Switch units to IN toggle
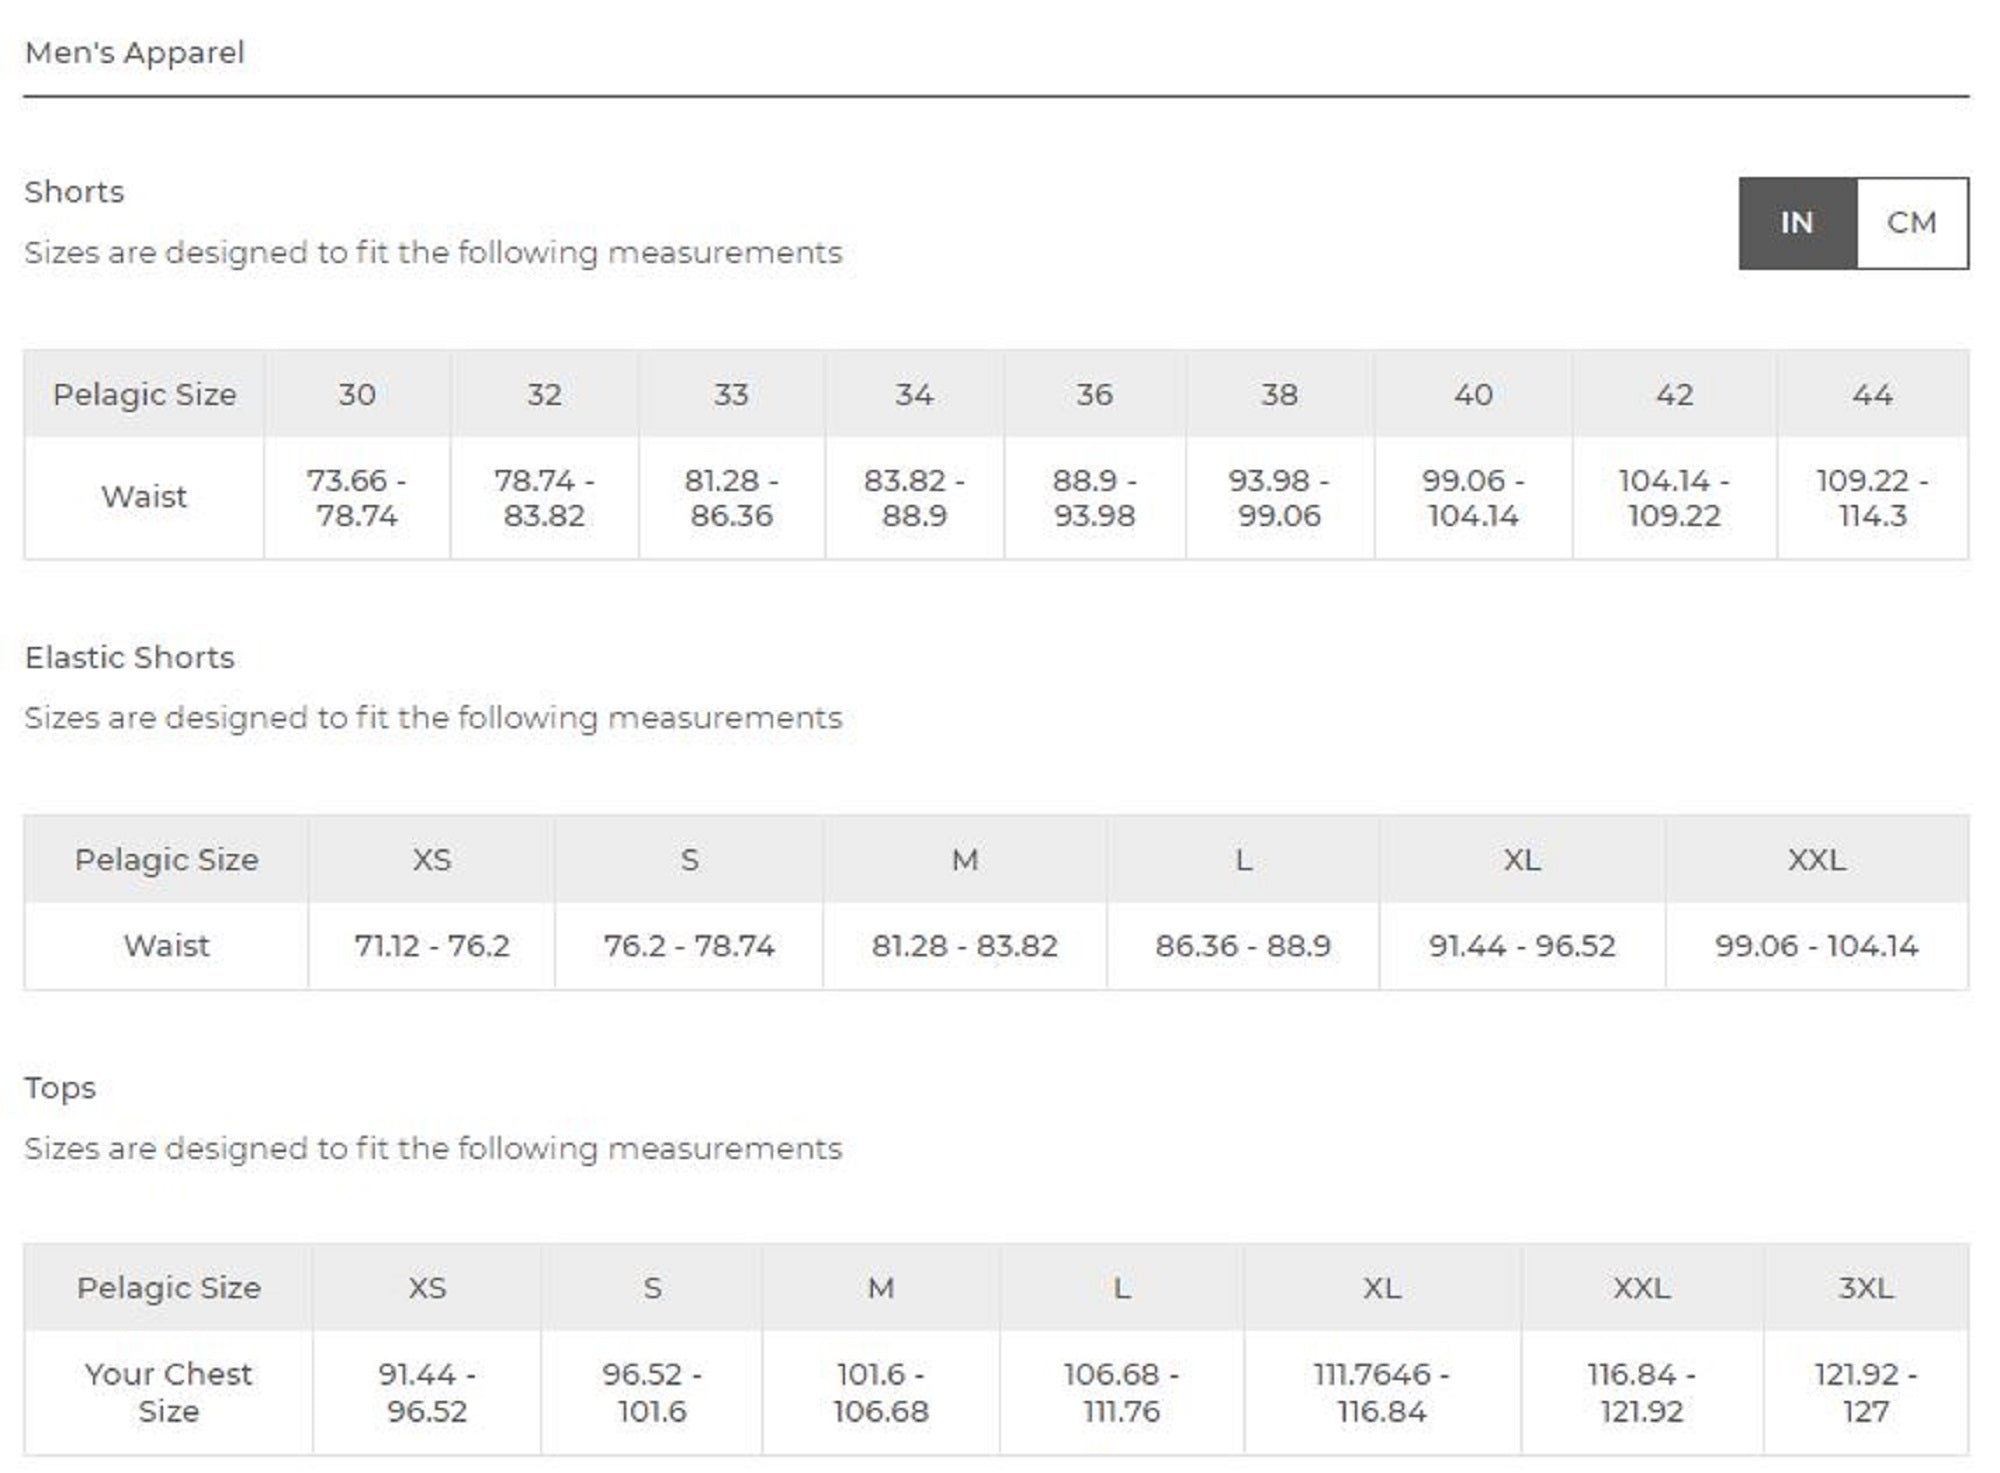 click(1797, 223)
